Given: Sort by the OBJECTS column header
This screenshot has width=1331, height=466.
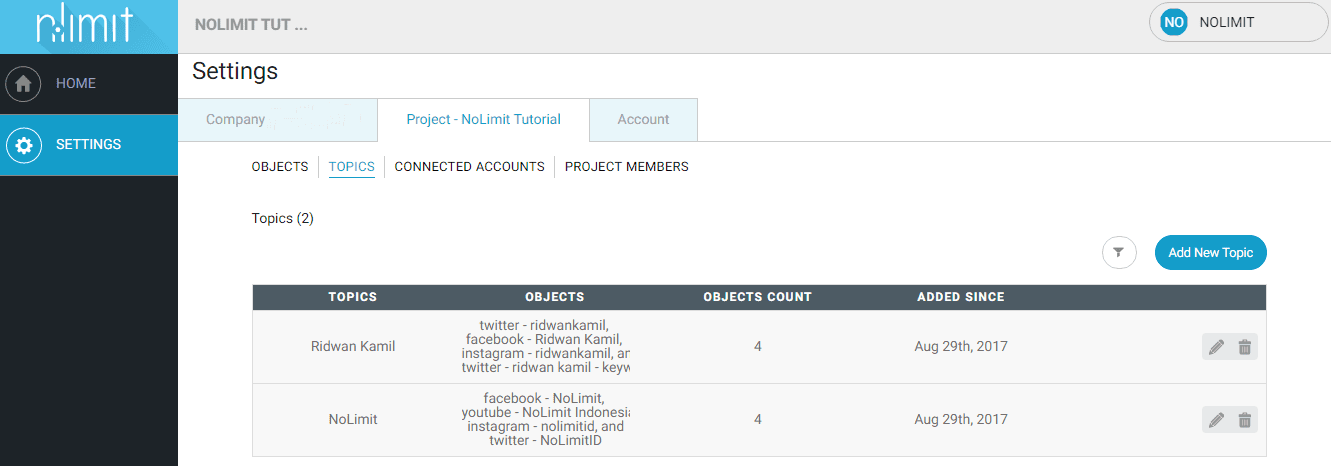Looking at the screenshot, I should click(x=555, y=297).
